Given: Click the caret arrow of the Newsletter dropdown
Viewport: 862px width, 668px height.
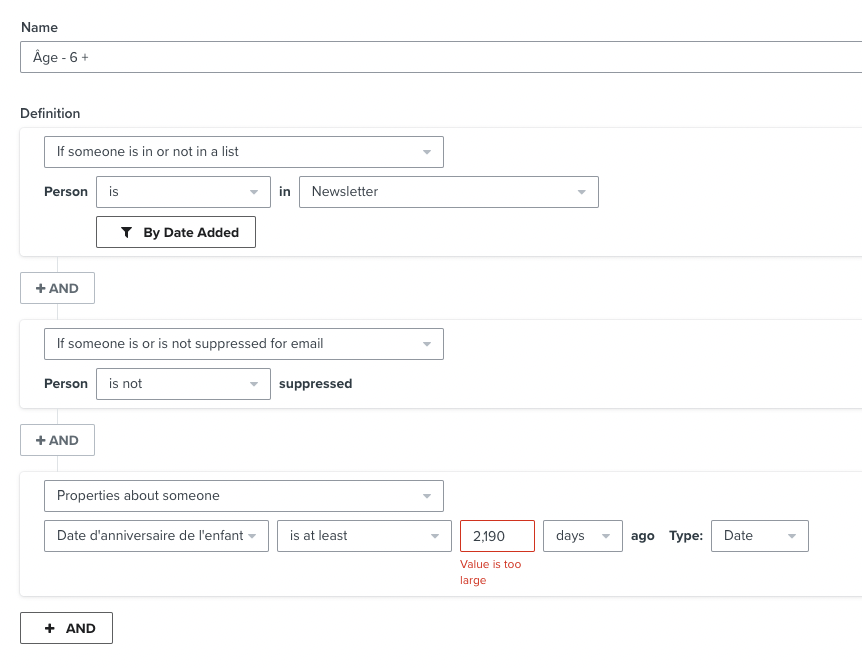Looking at the screenshot, I should click(x=582, y=192).
